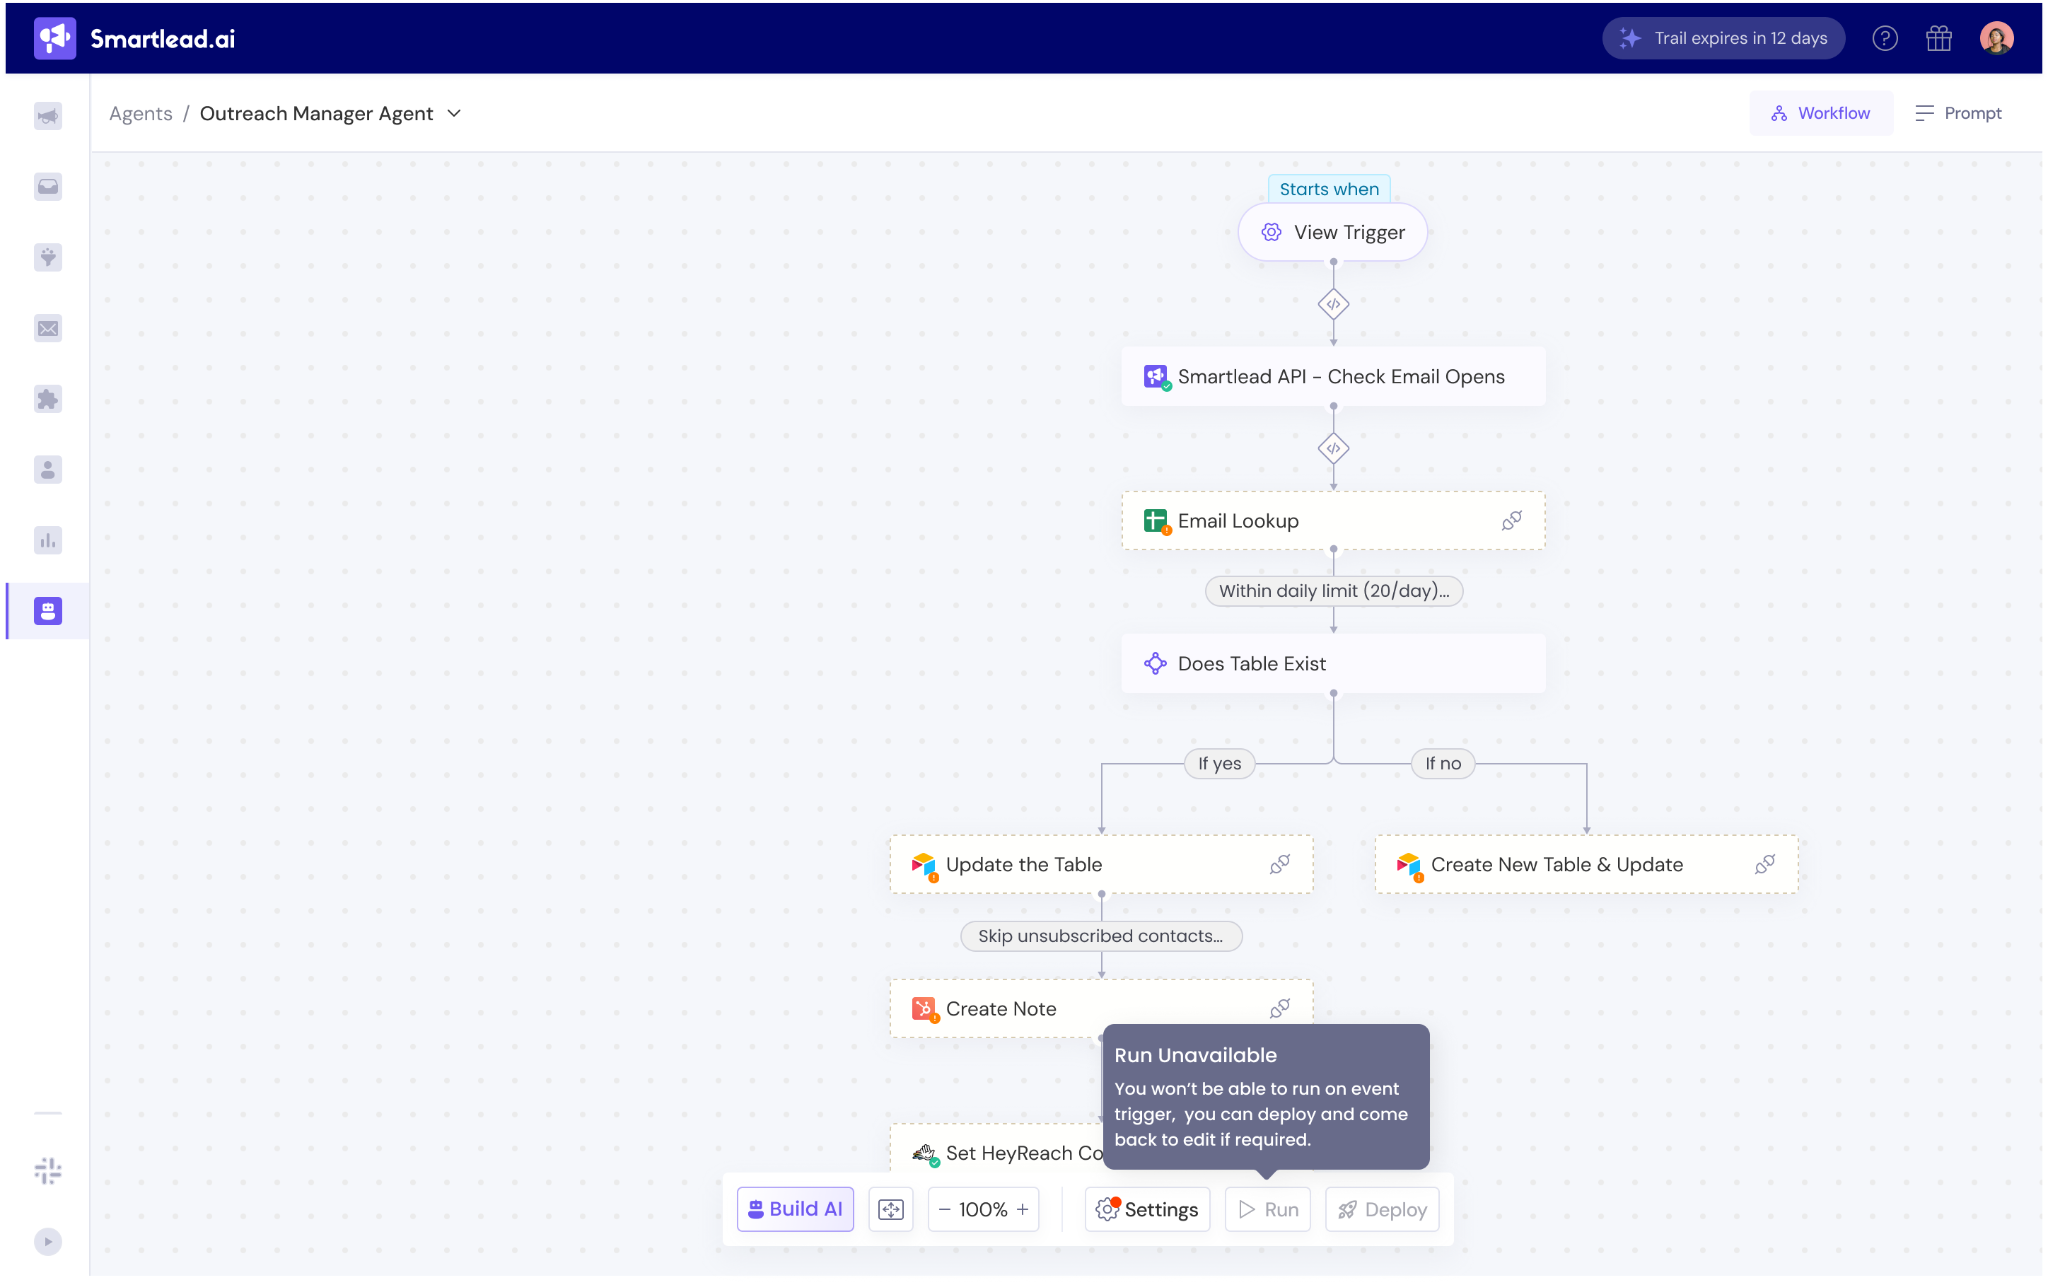Click link icon on Create Note node

(x=1279, y=1008)
